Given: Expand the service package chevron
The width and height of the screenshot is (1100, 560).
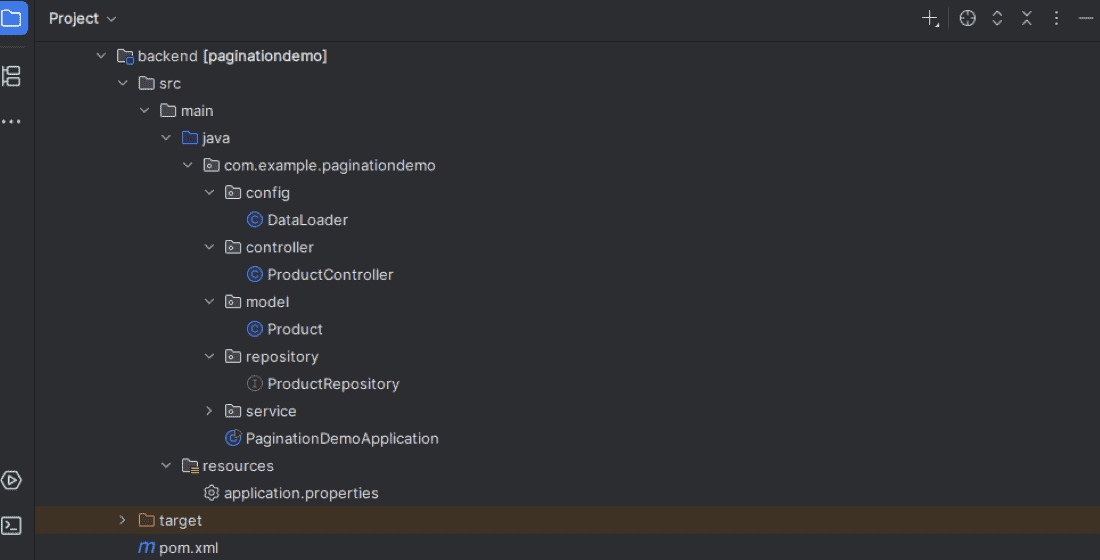Looking at the screenshot, I should pyautogui.click(x=209, y=411).
